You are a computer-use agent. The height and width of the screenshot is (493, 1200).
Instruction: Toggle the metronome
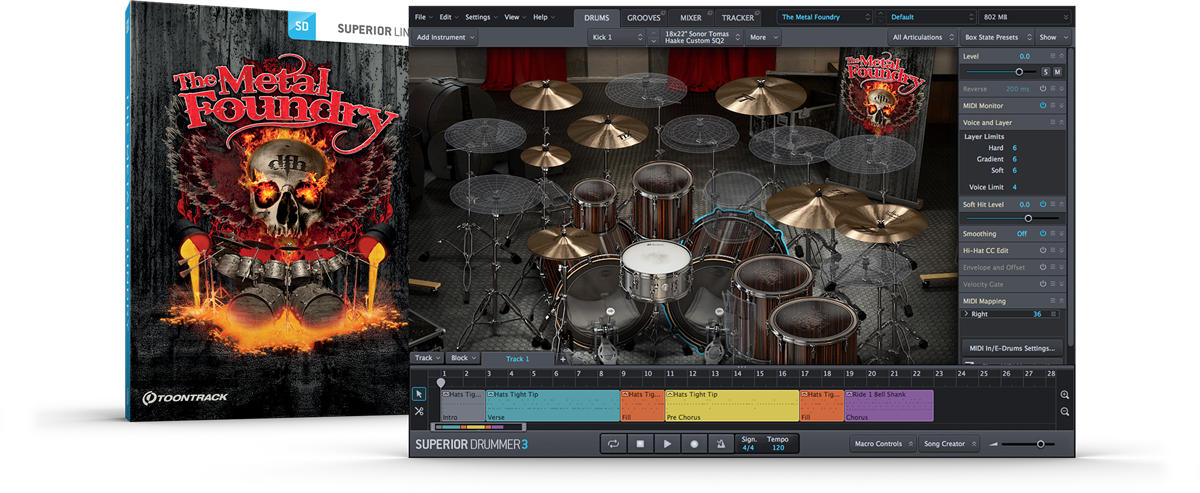pyautogui.click(x=720, y=444)
